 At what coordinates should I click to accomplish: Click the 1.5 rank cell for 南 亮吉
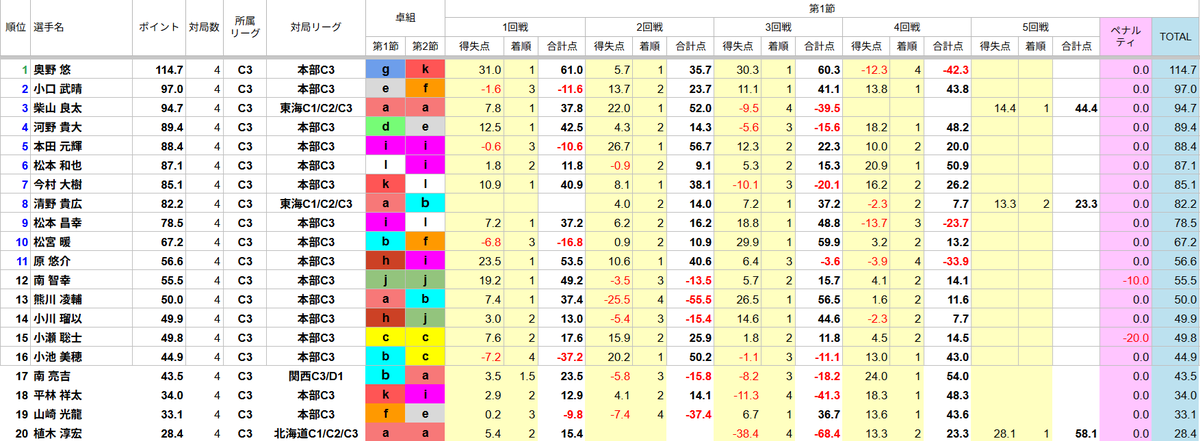(x=522, y=377)
